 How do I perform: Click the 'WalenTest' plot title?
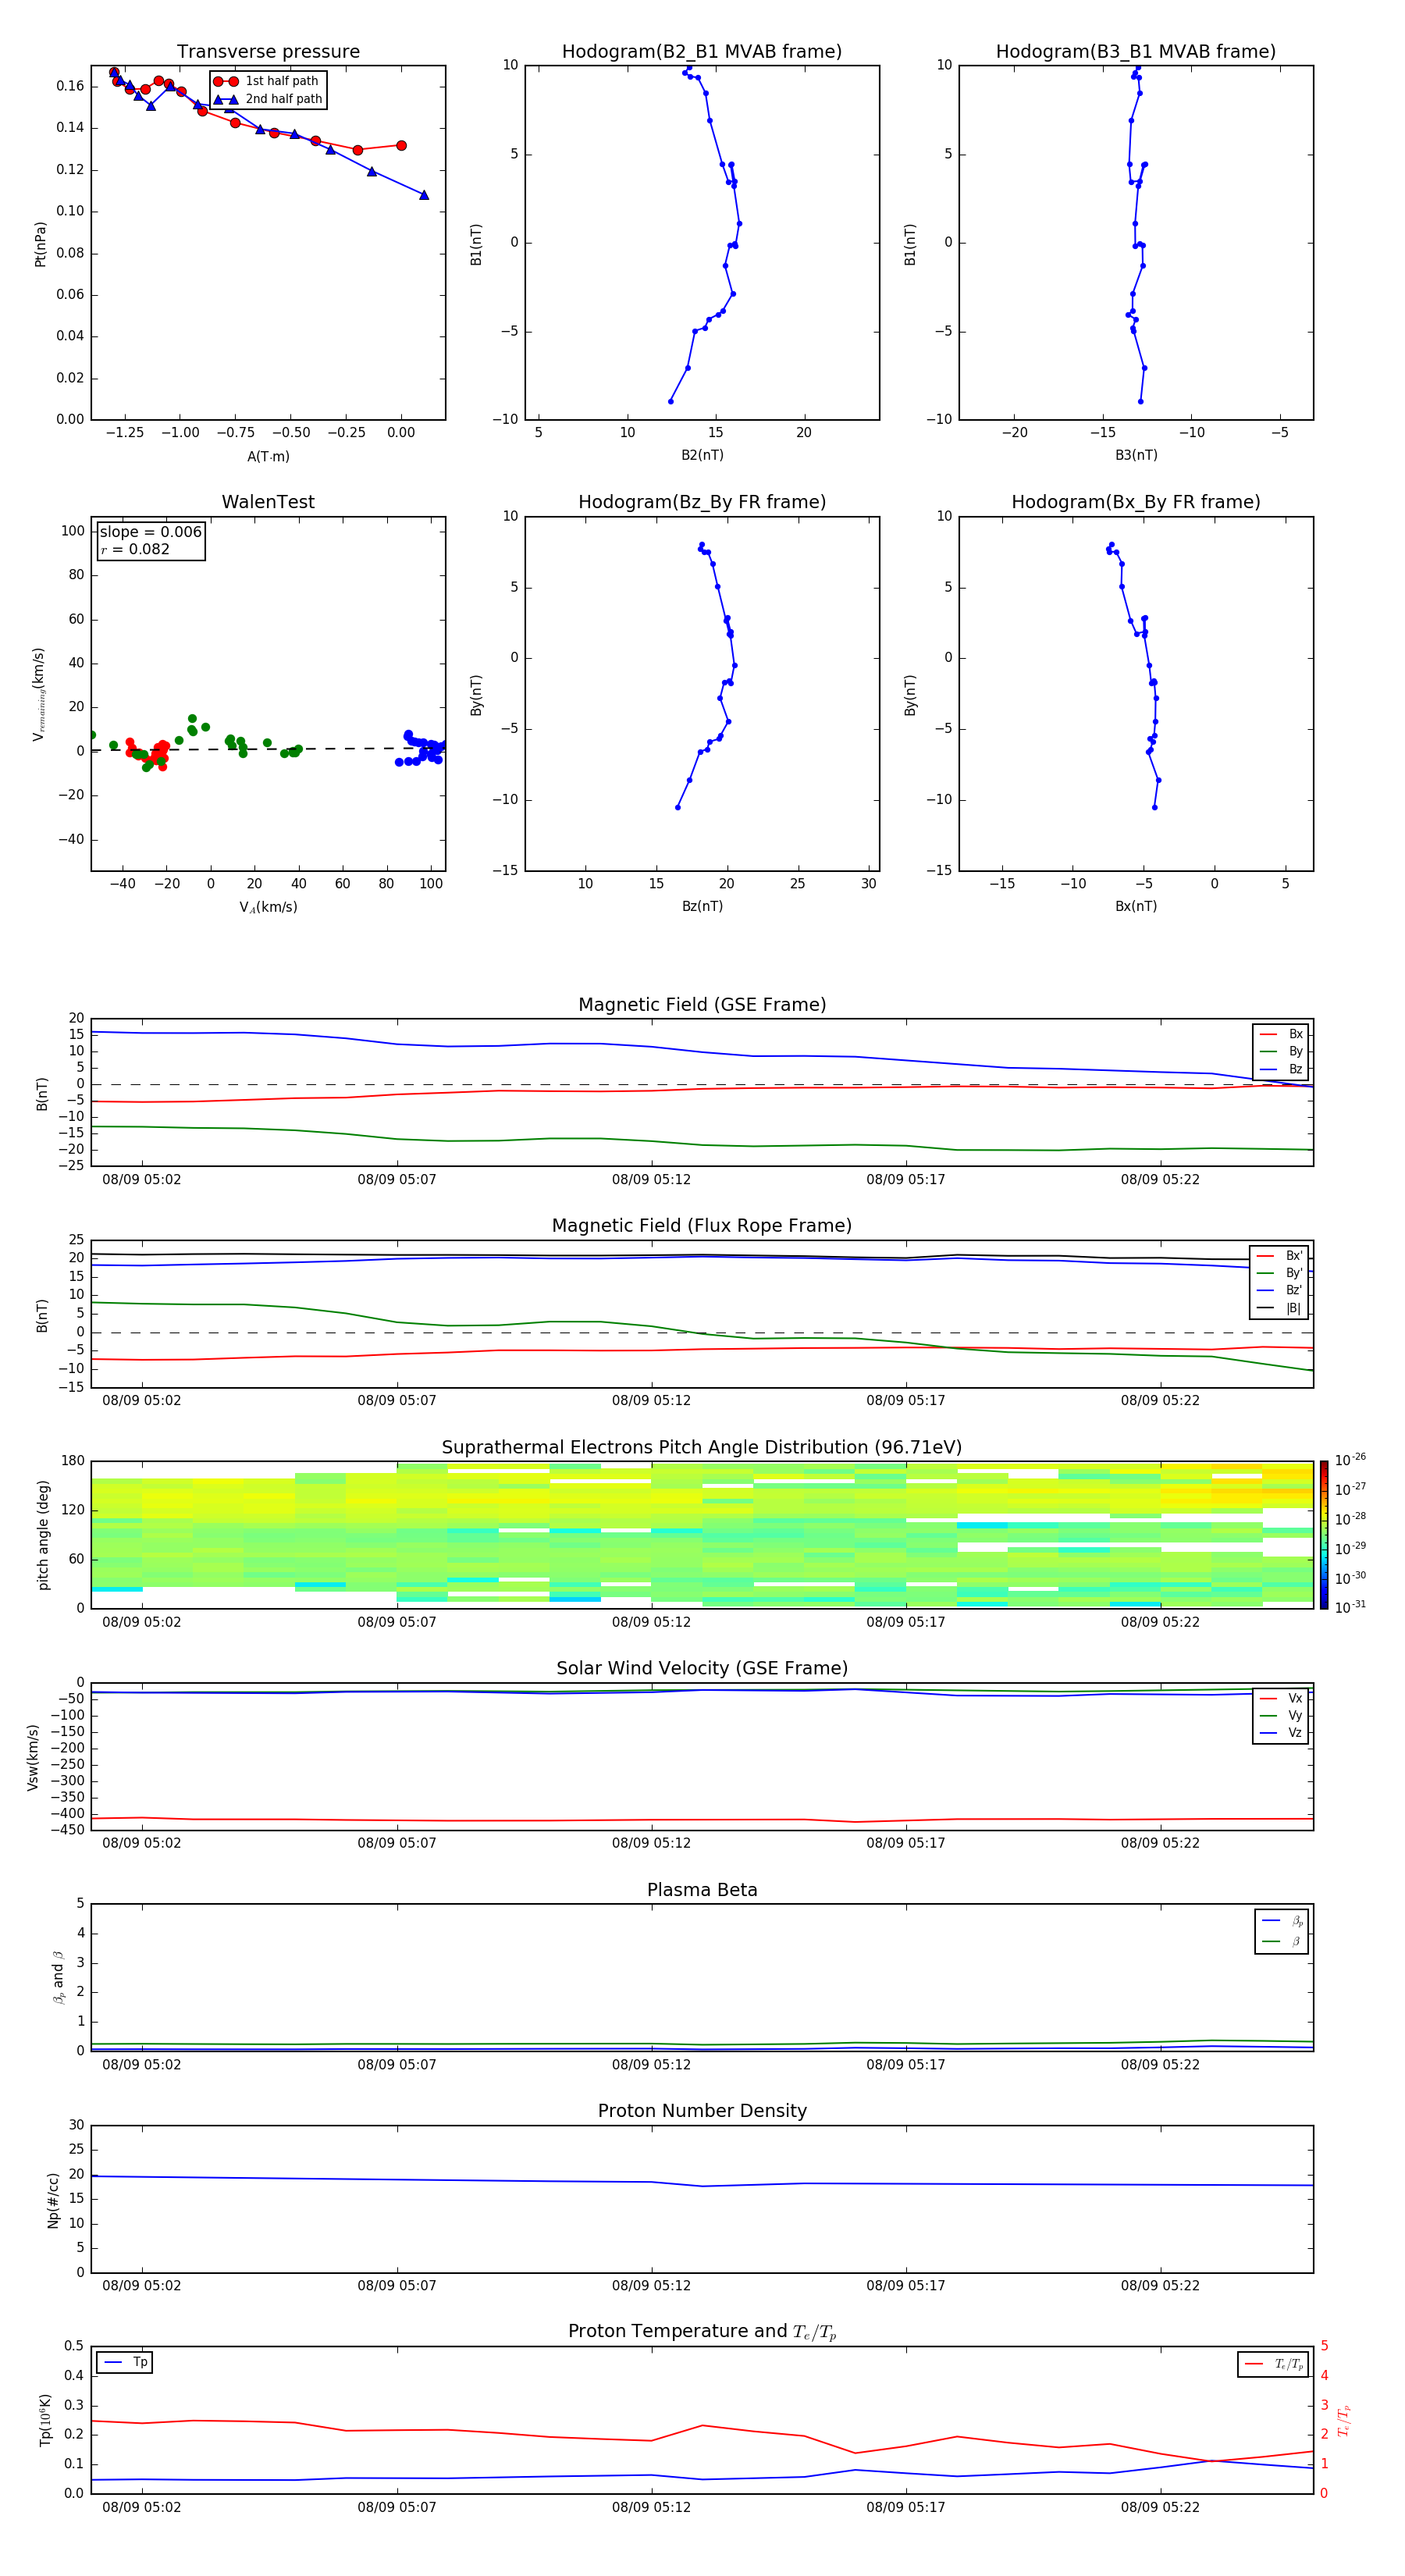pos(268,502)
